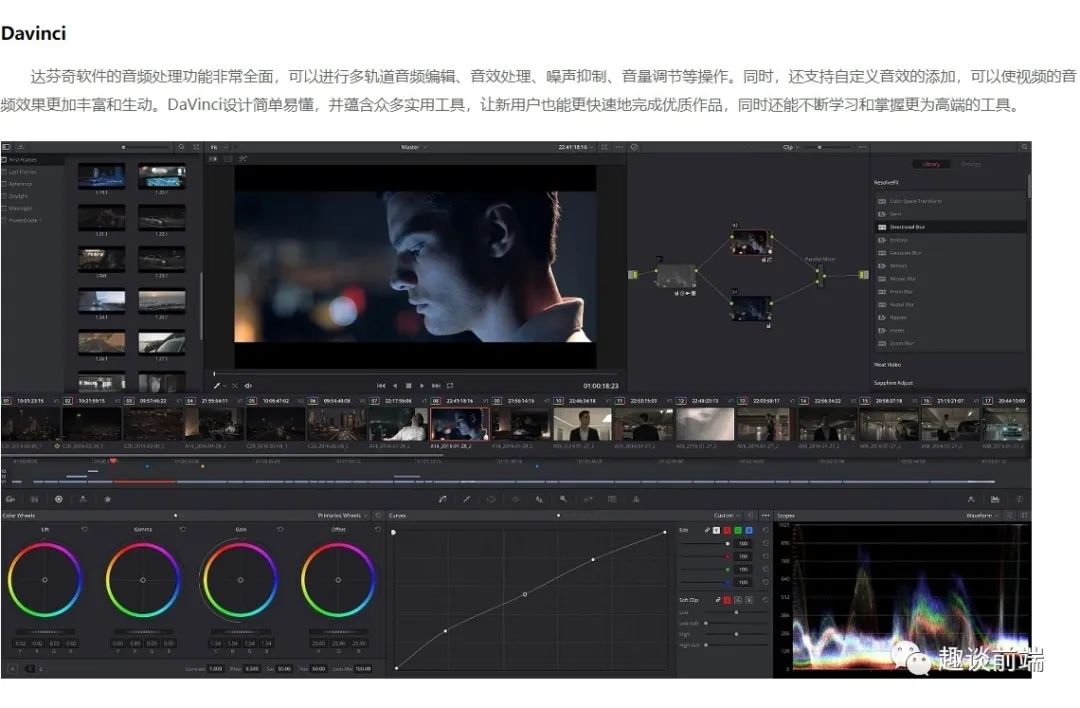
Task: Enable the blue curve channel button
Action: click(749, 530)
